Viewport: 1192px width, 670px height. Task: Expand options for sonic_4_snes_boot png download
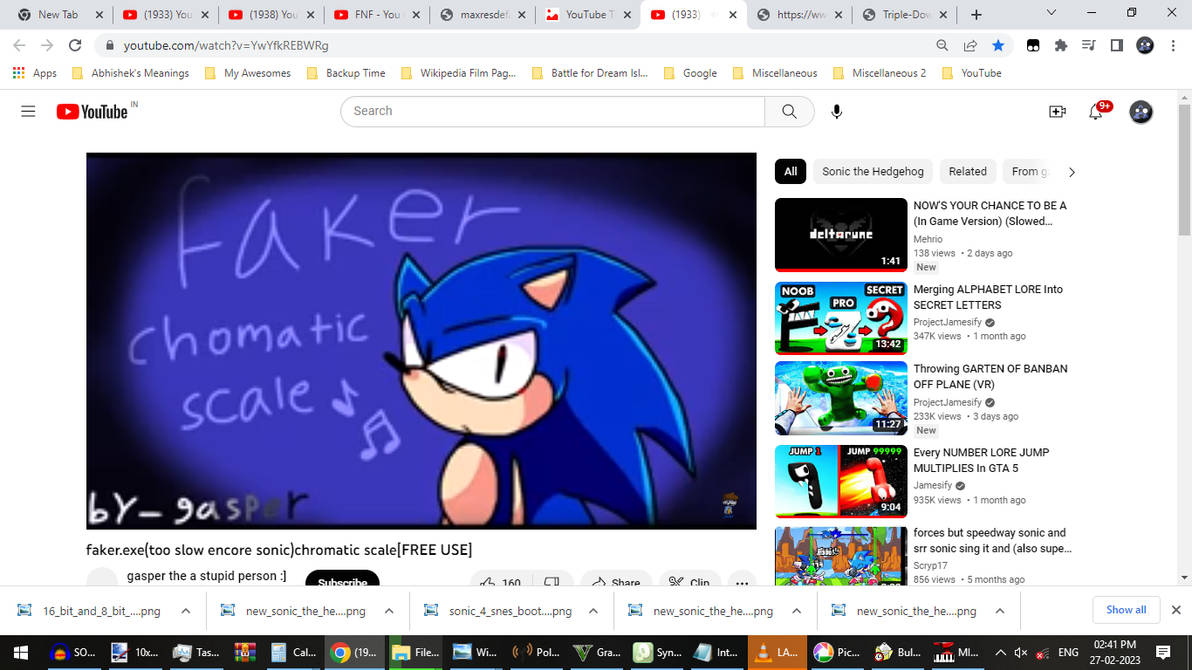[593, 611]
